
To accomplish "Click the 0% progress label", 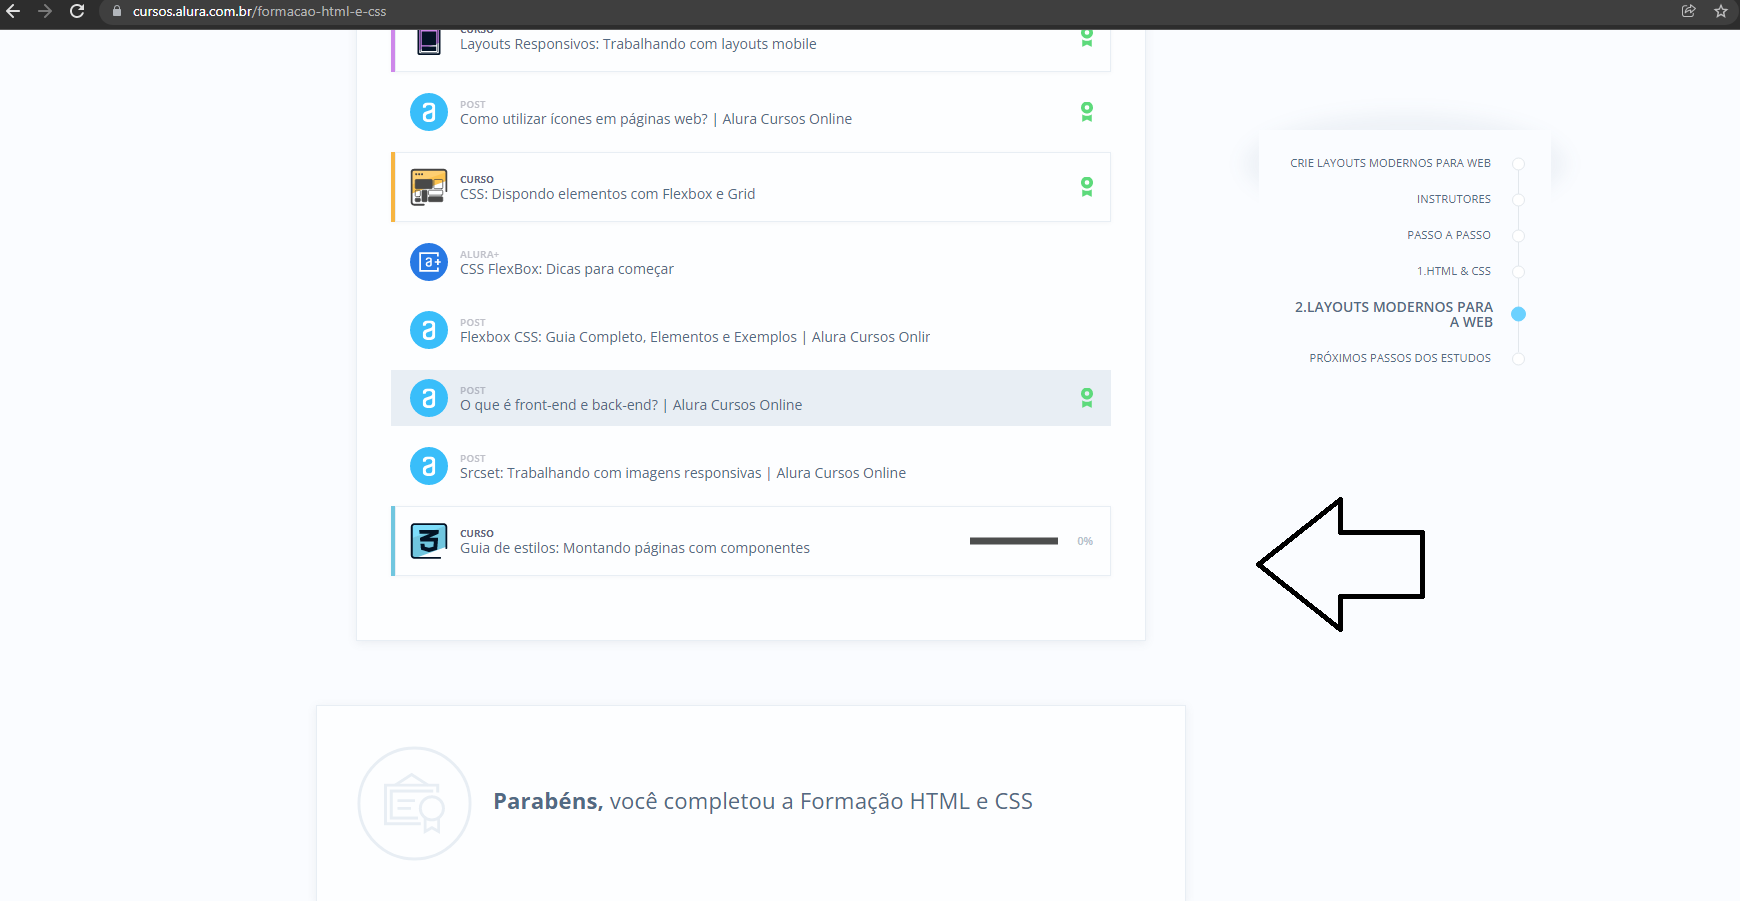I will [1085, 541].
